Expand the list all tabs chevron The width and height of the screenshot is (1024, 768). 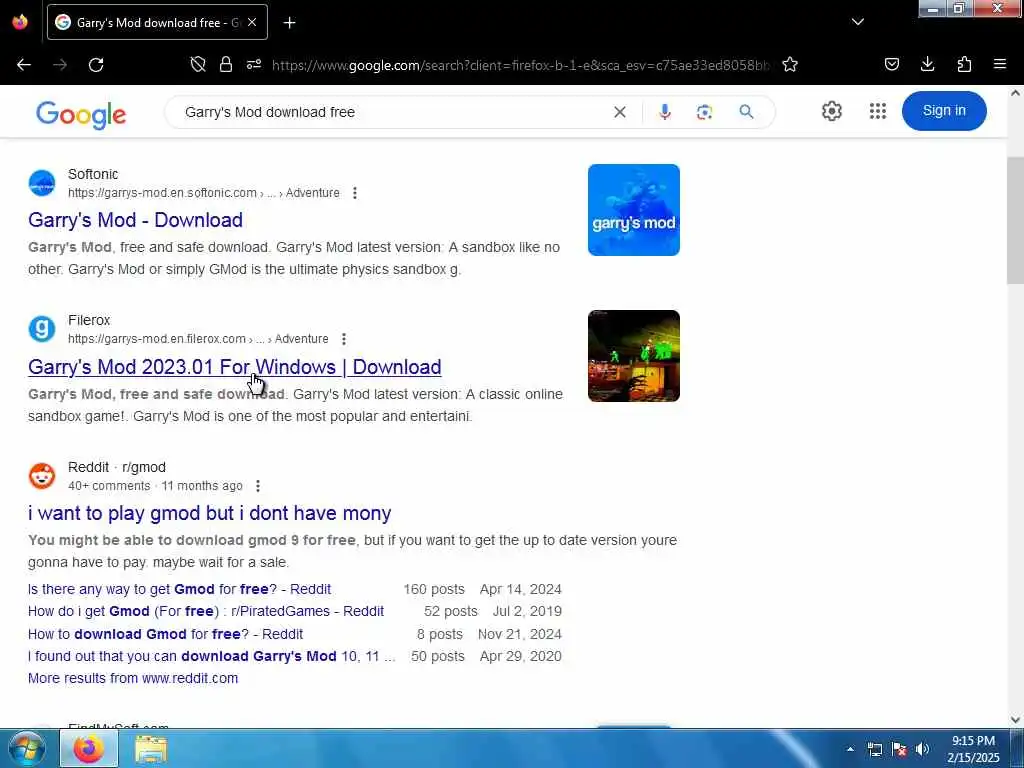(x=858, y=22)
